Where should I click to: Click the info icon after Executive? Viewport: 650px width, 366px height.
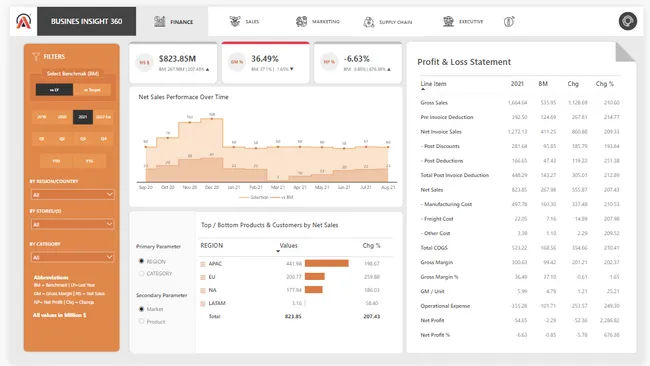509,21
